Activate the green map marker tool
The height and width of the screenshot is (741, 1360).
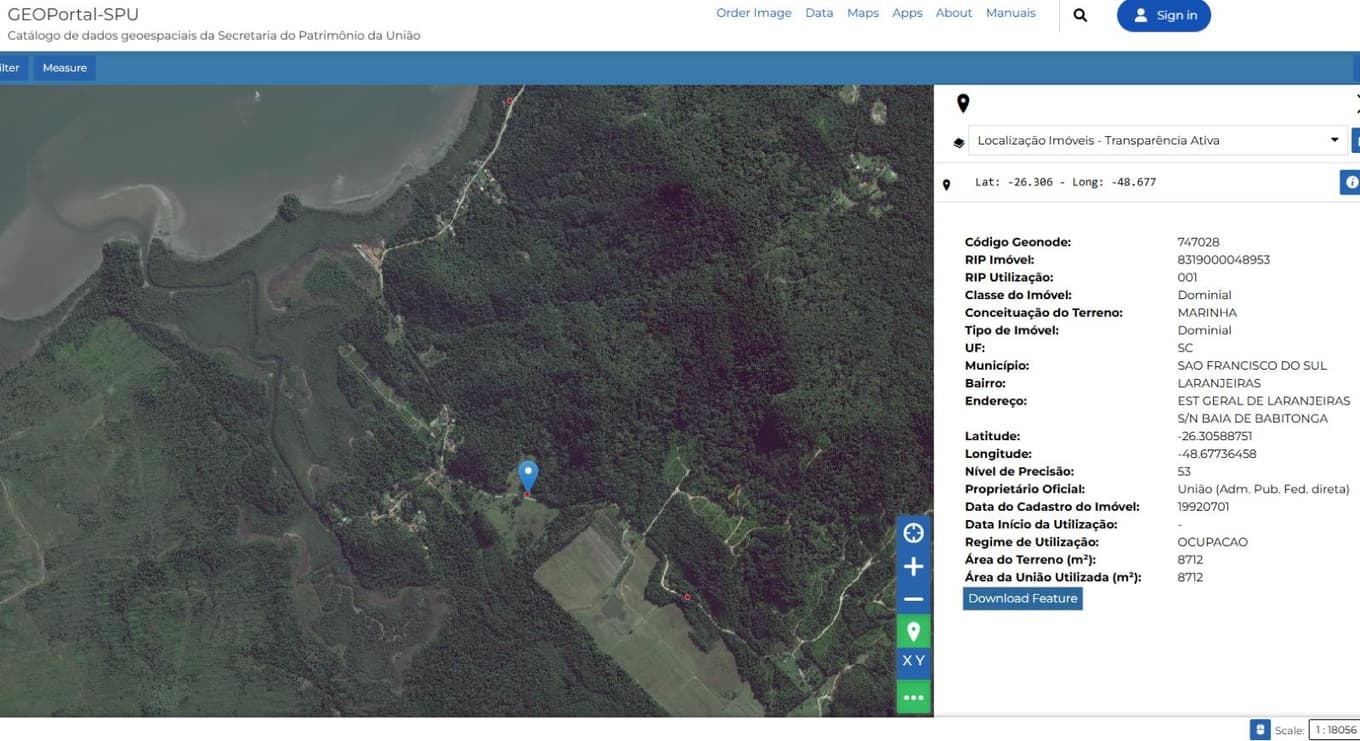(913, 631)
